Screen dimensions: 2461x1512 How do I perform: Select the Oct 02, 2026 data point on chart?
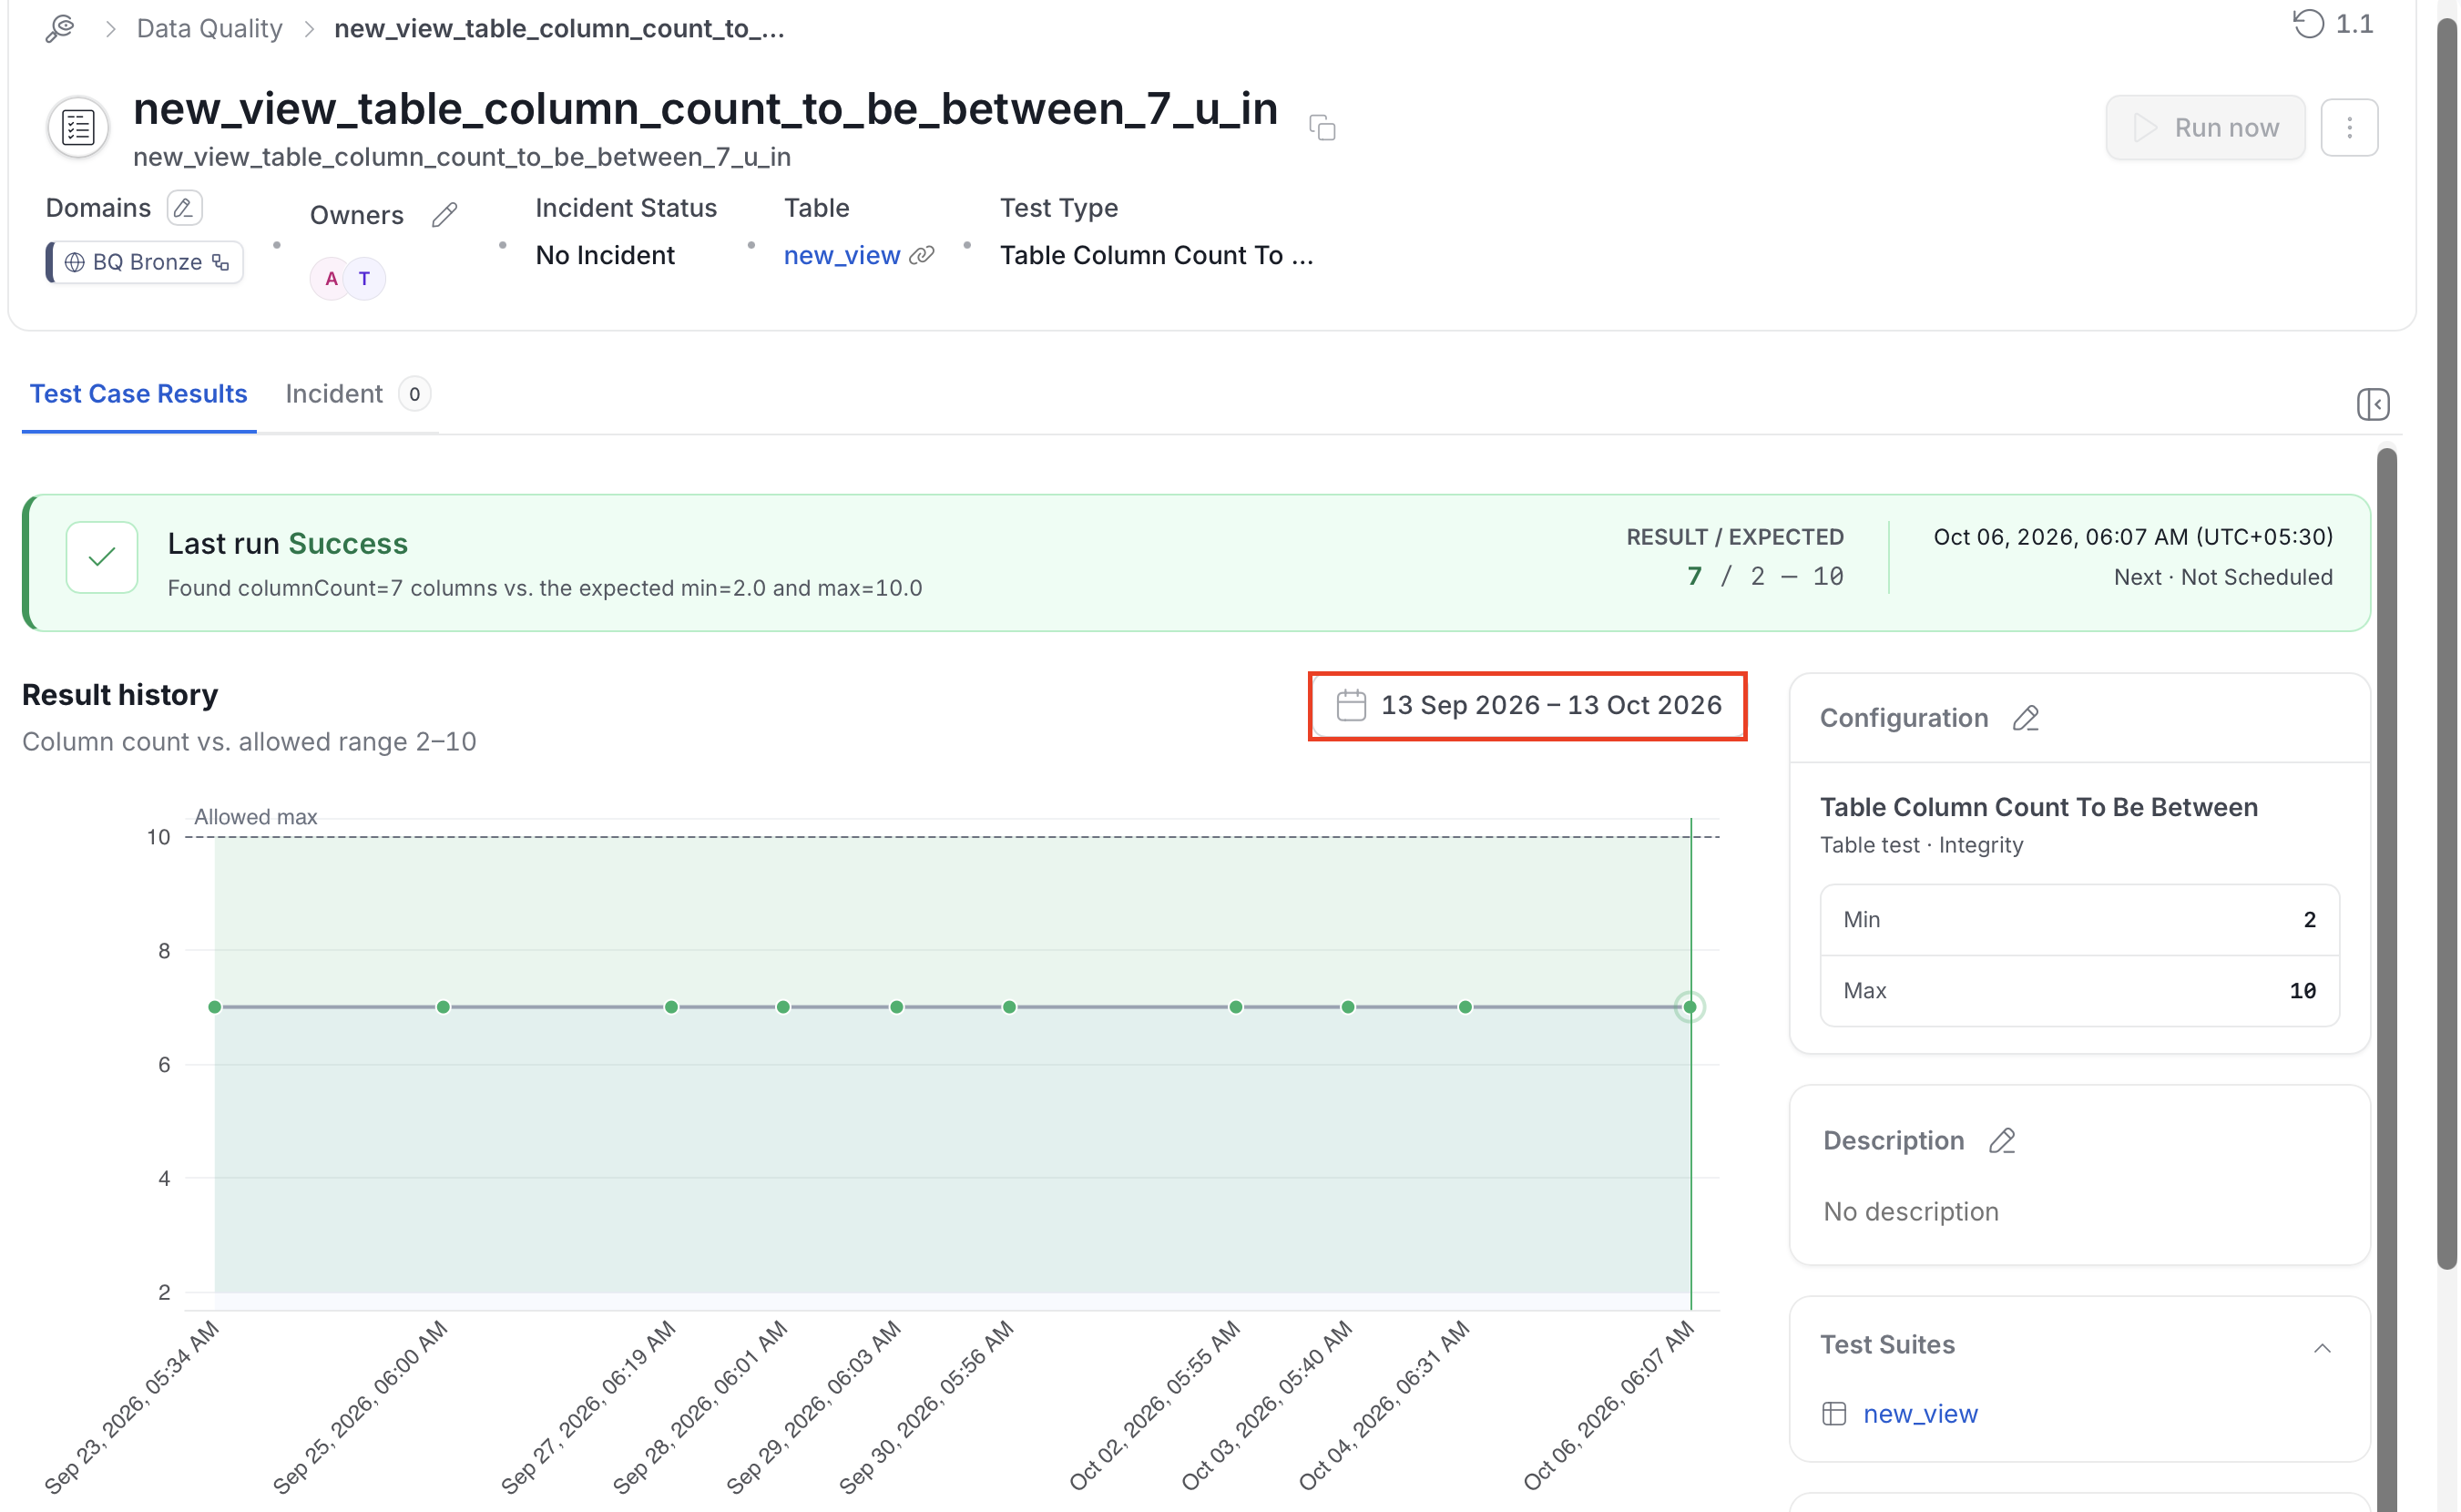[1236, 1007]
